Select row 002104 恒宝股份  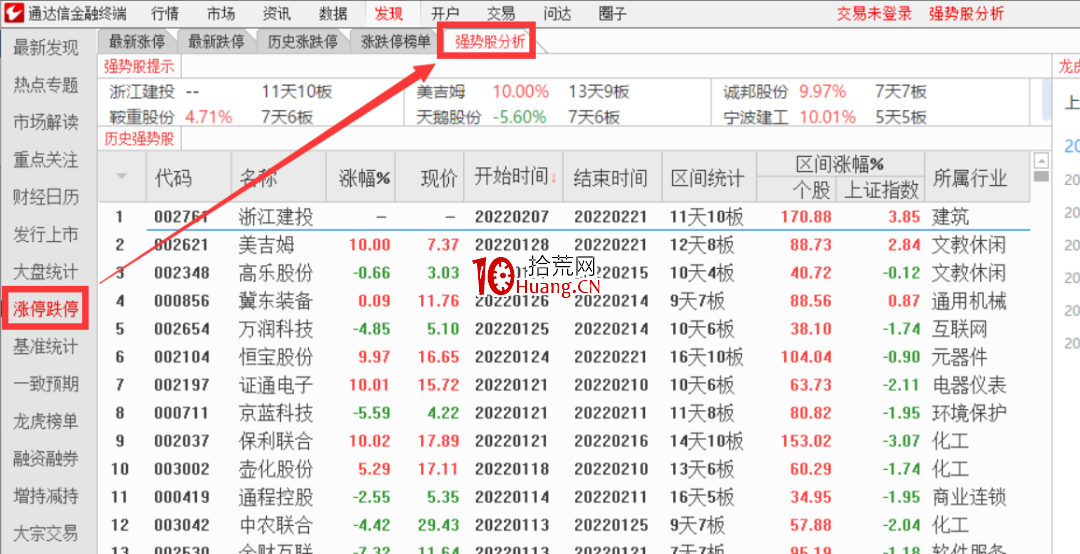[564, 357]
